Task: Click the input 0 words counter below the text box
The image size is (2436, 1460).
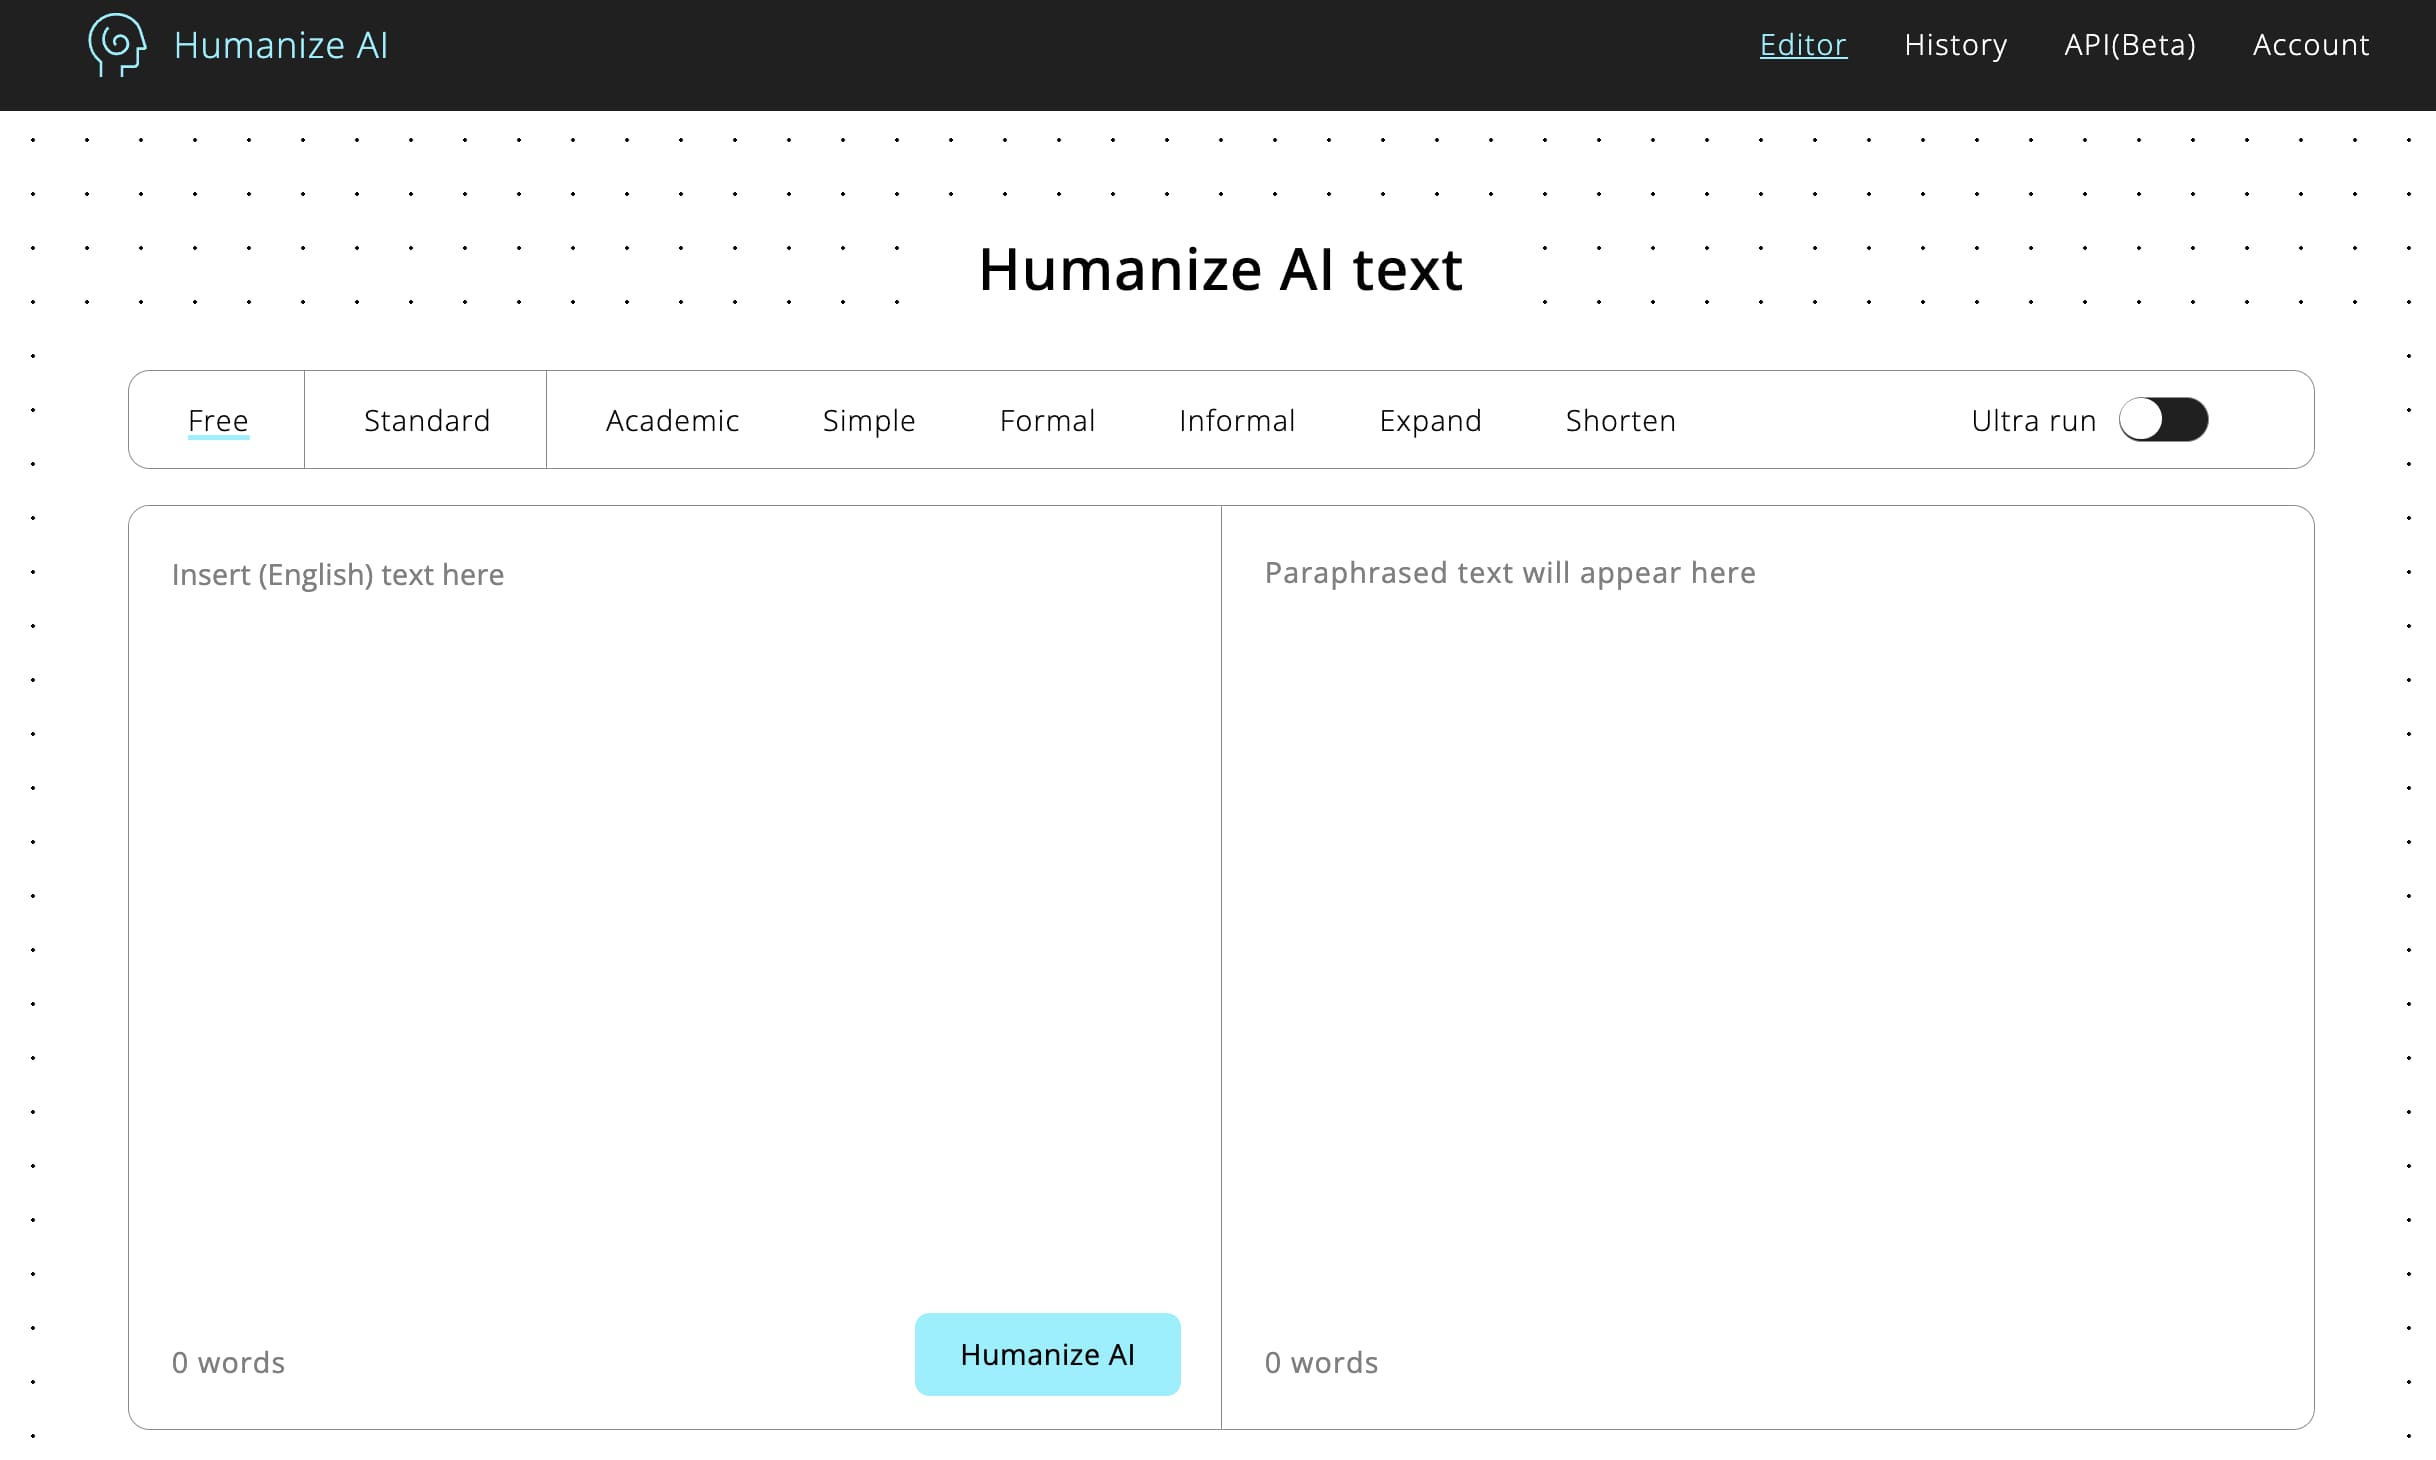Action: coord(228,1362)
